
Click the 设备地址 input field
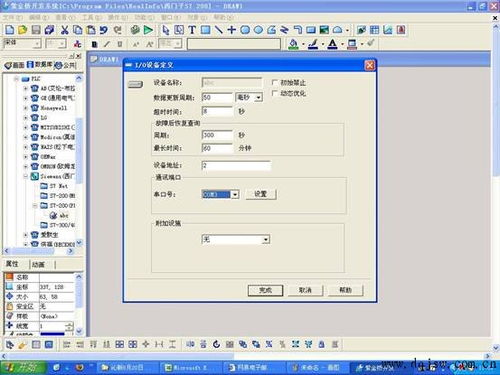236,165
